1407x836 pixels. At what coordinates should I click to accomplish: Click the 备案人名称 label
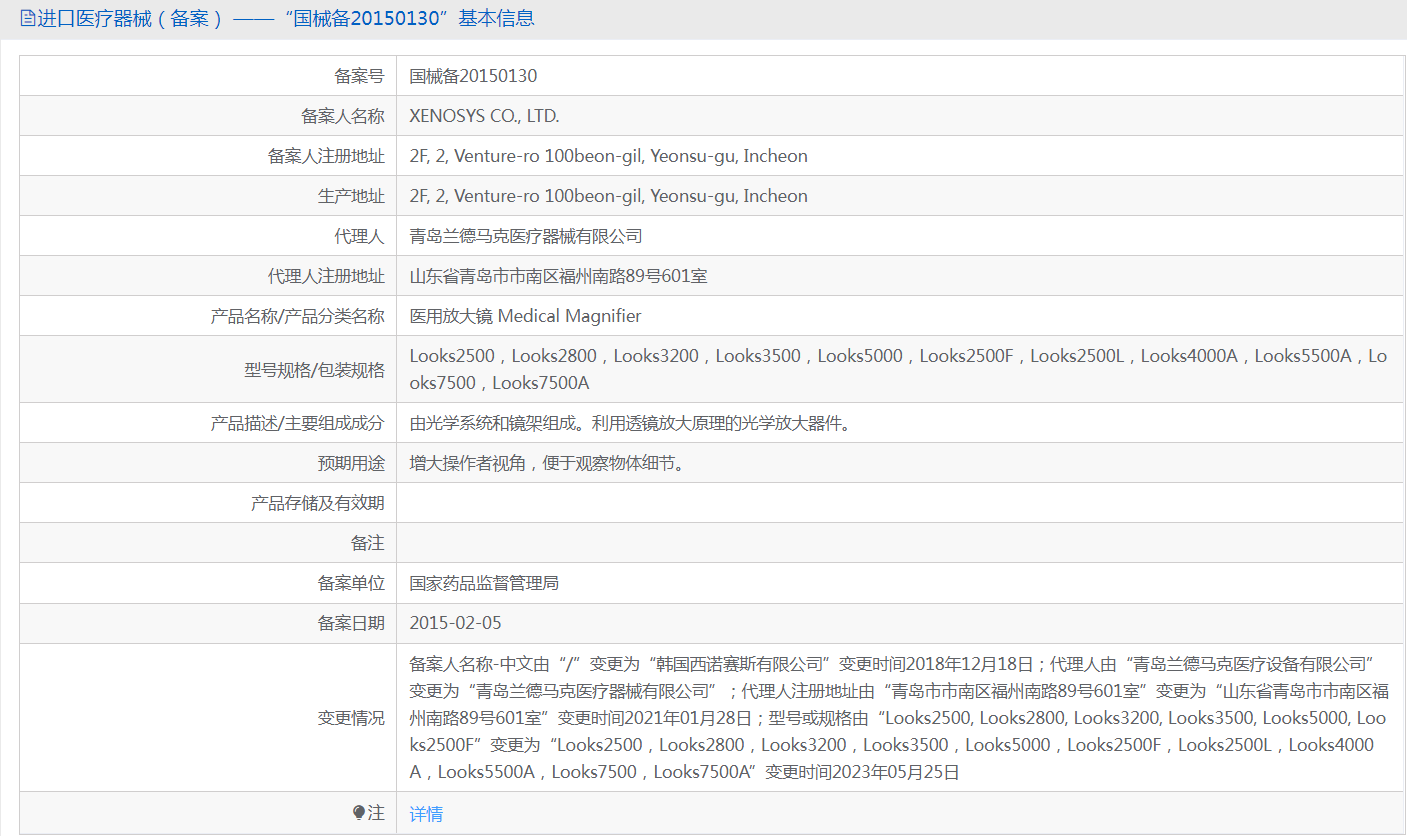pos(343,116)
